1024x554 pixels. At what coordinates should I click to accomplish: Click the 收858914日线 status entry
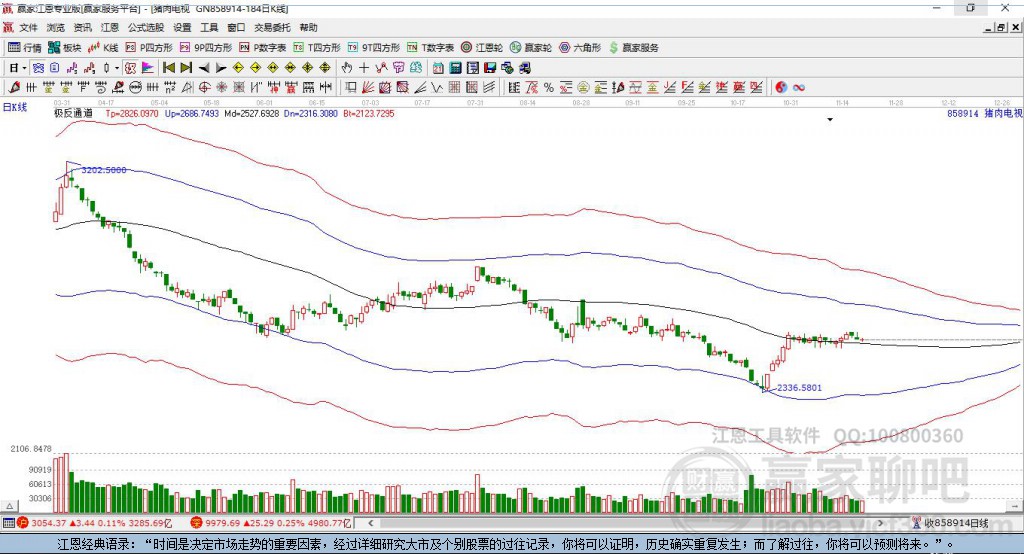tap(950, 523)
